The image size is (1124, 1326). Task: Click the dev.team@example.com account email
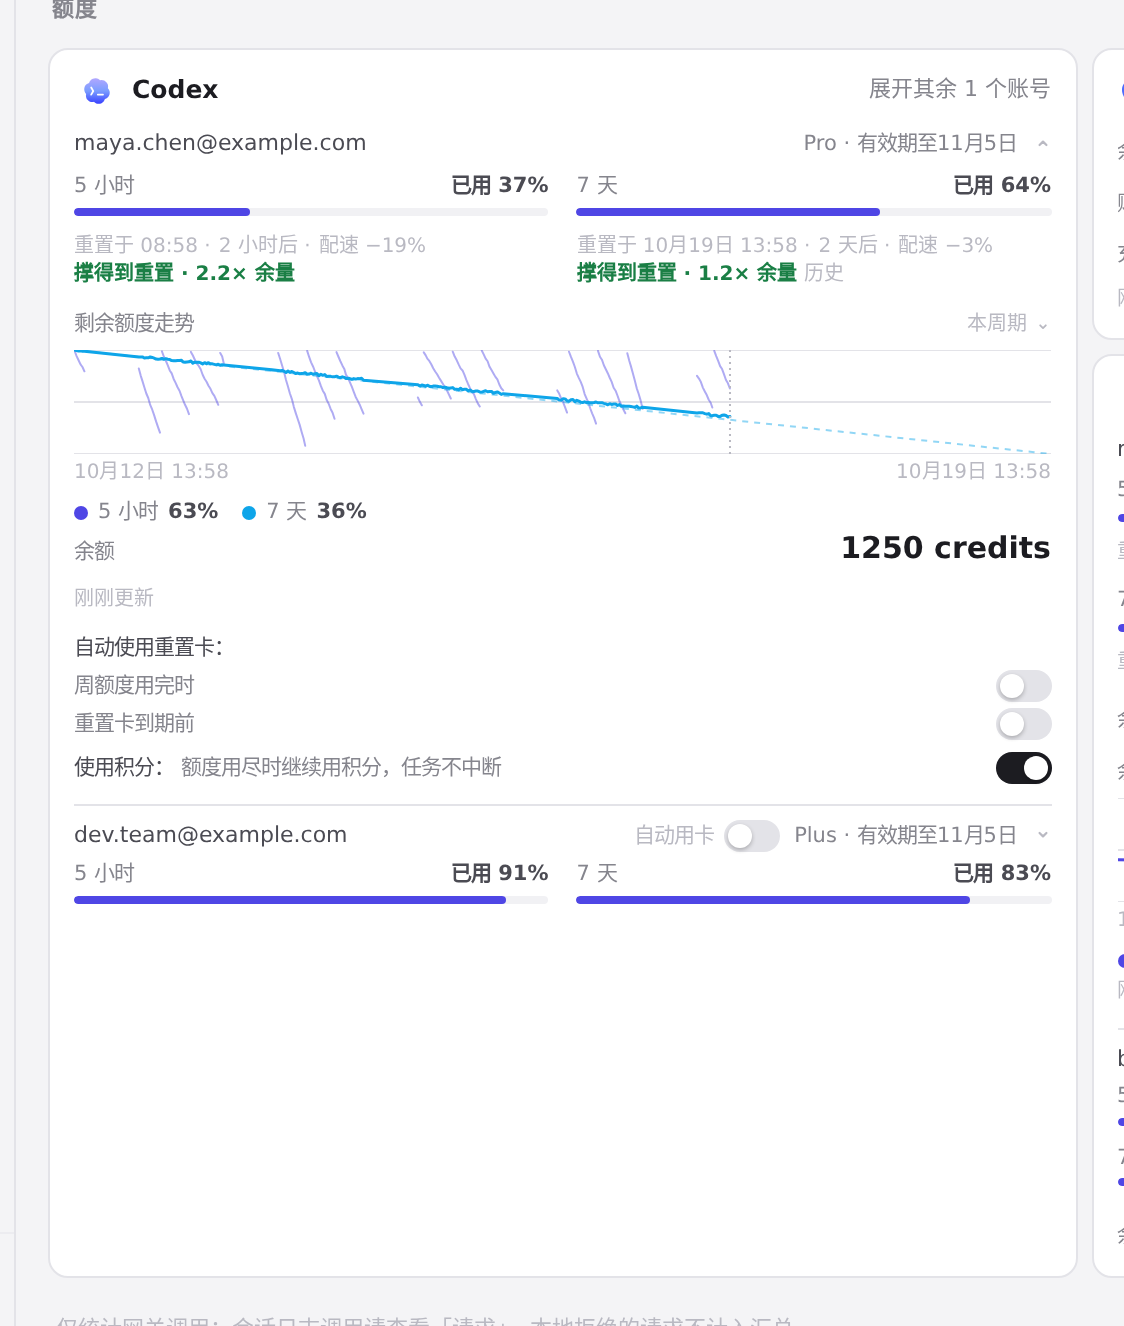tap(211, 835)
